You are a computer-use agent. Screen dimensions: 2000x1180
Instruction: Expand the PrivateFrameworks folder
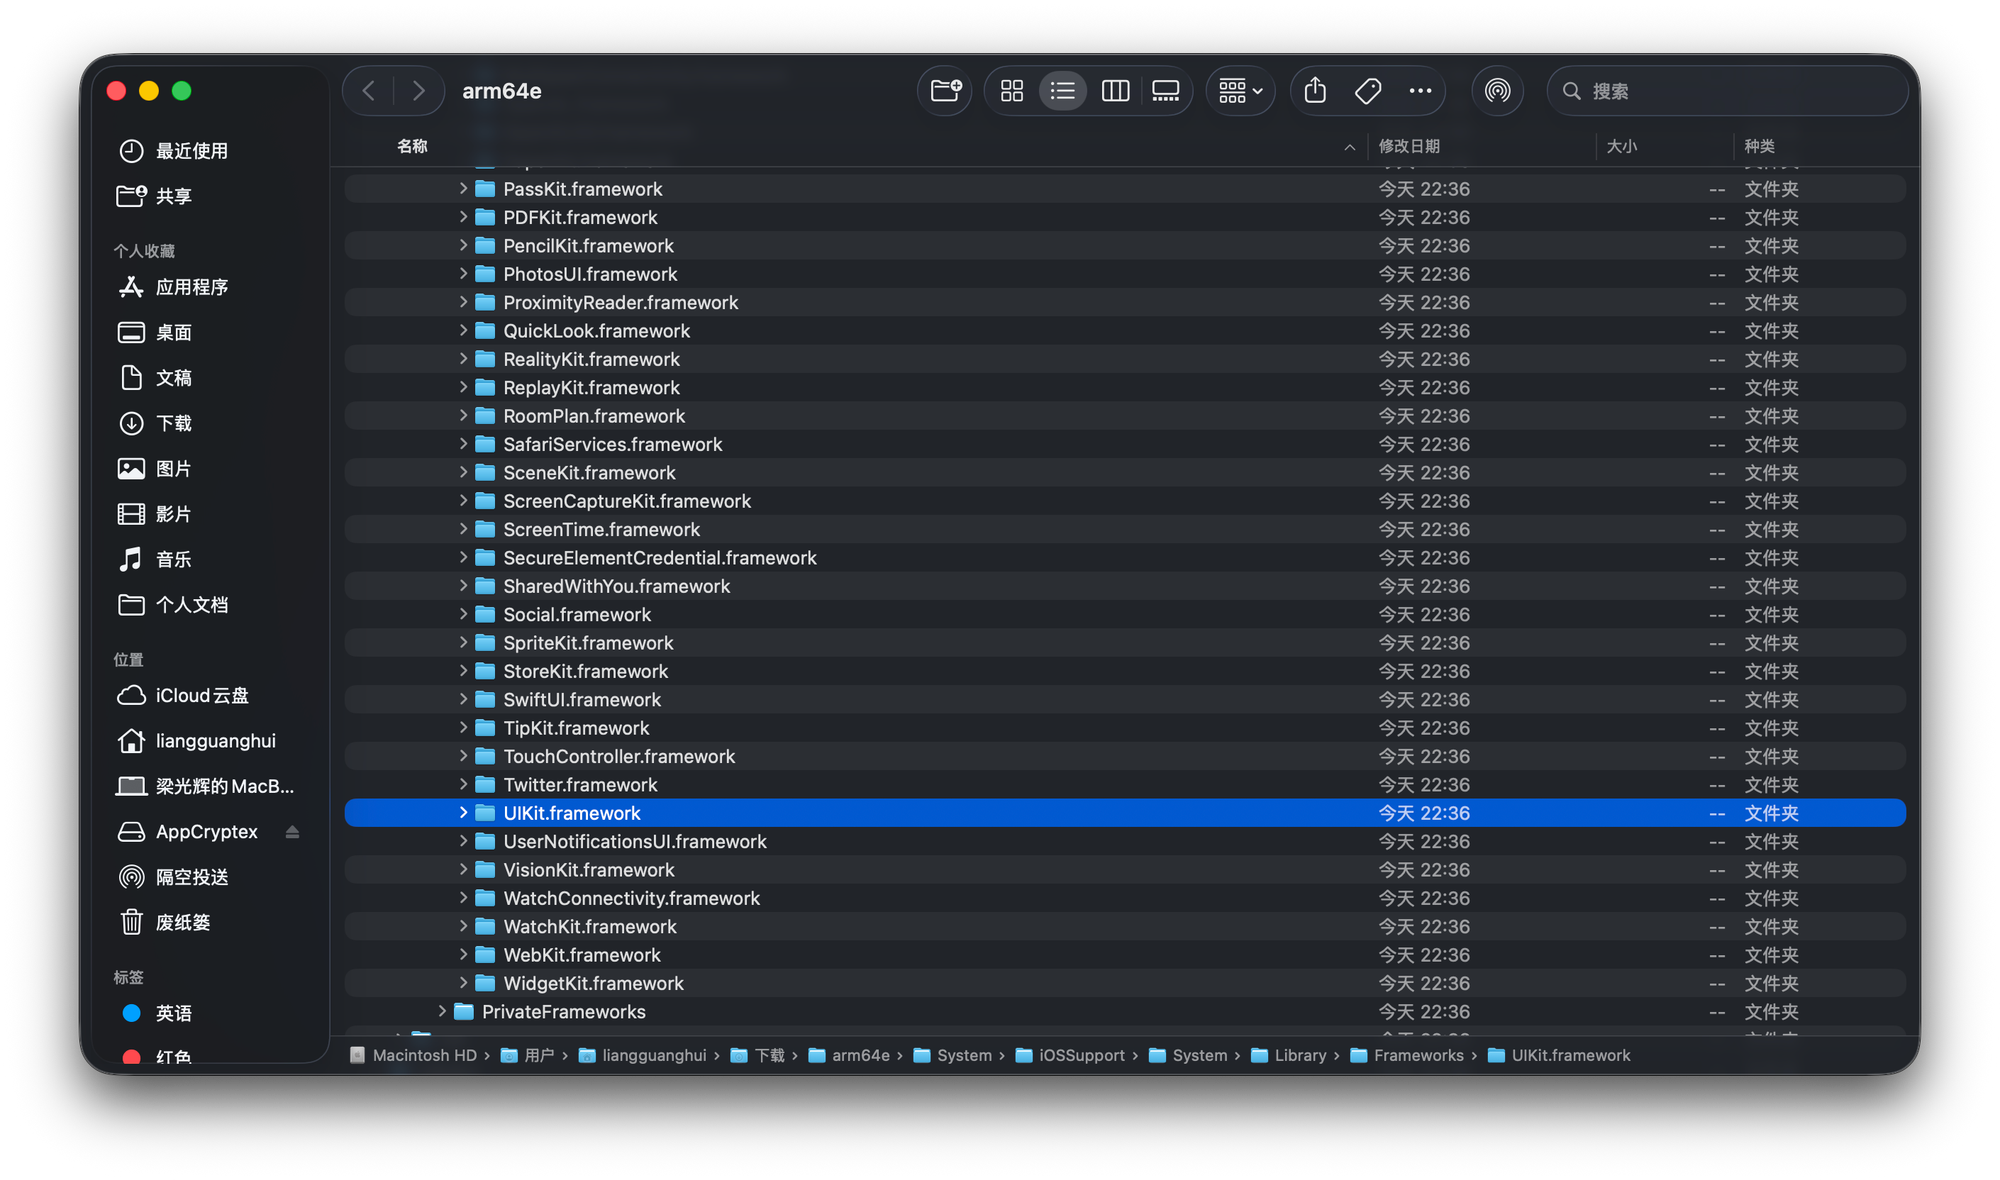click(x=442, y=1011)
